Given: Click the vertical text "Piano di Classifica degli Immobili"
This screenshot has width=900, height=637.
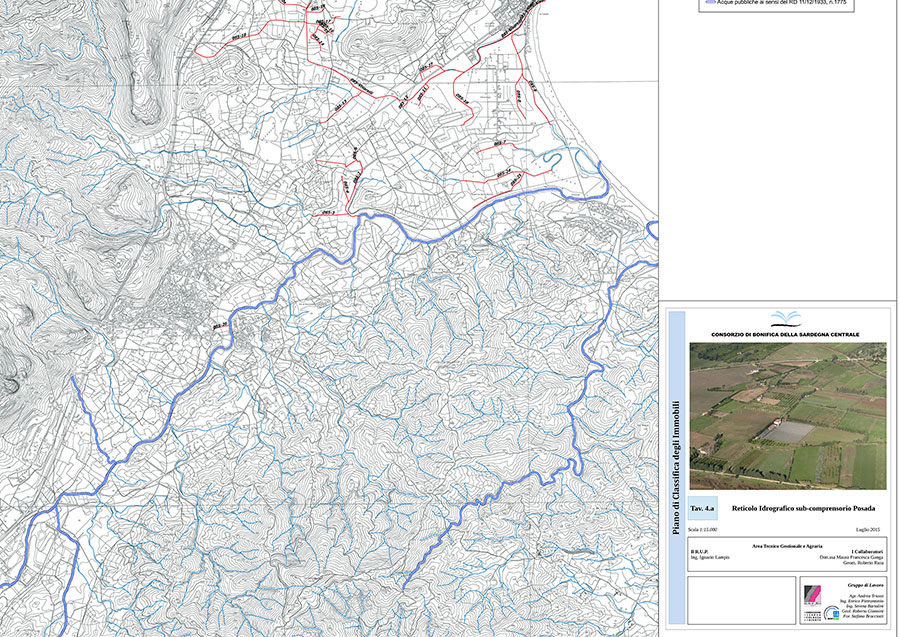Looking at the screenshot, I should [676, 468].
